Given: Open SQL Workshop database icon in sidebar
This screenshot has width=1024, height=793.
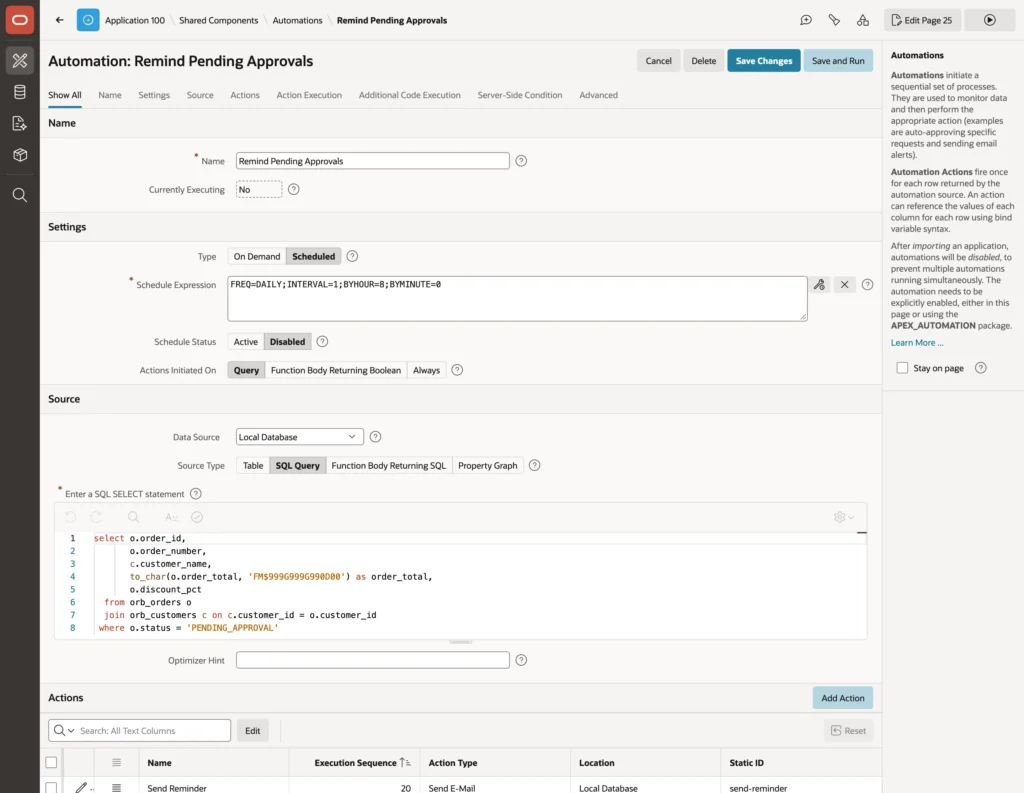Looking at the screenshot, I should tap(20, 92).
